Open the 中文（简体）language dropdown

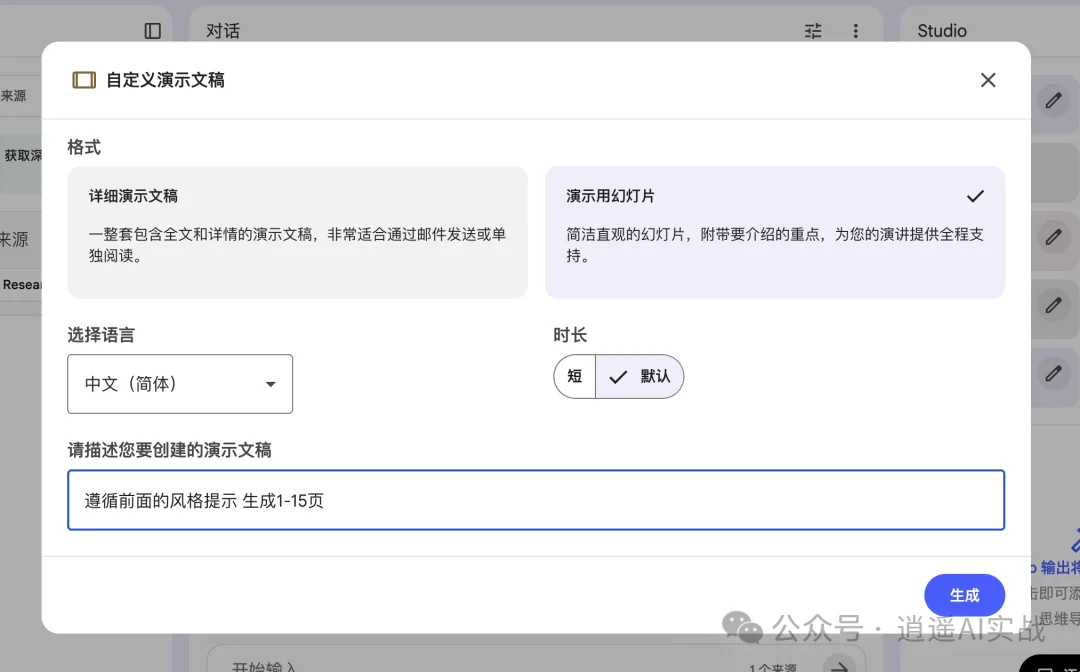coord(180,383)
